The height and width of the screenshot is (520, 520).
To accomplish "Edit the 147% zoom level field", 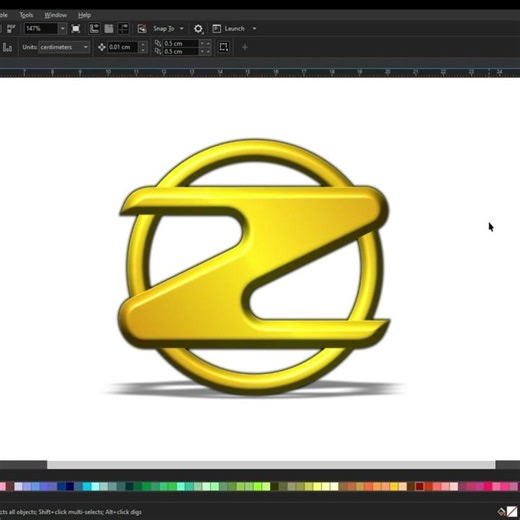I will (41, 29).
